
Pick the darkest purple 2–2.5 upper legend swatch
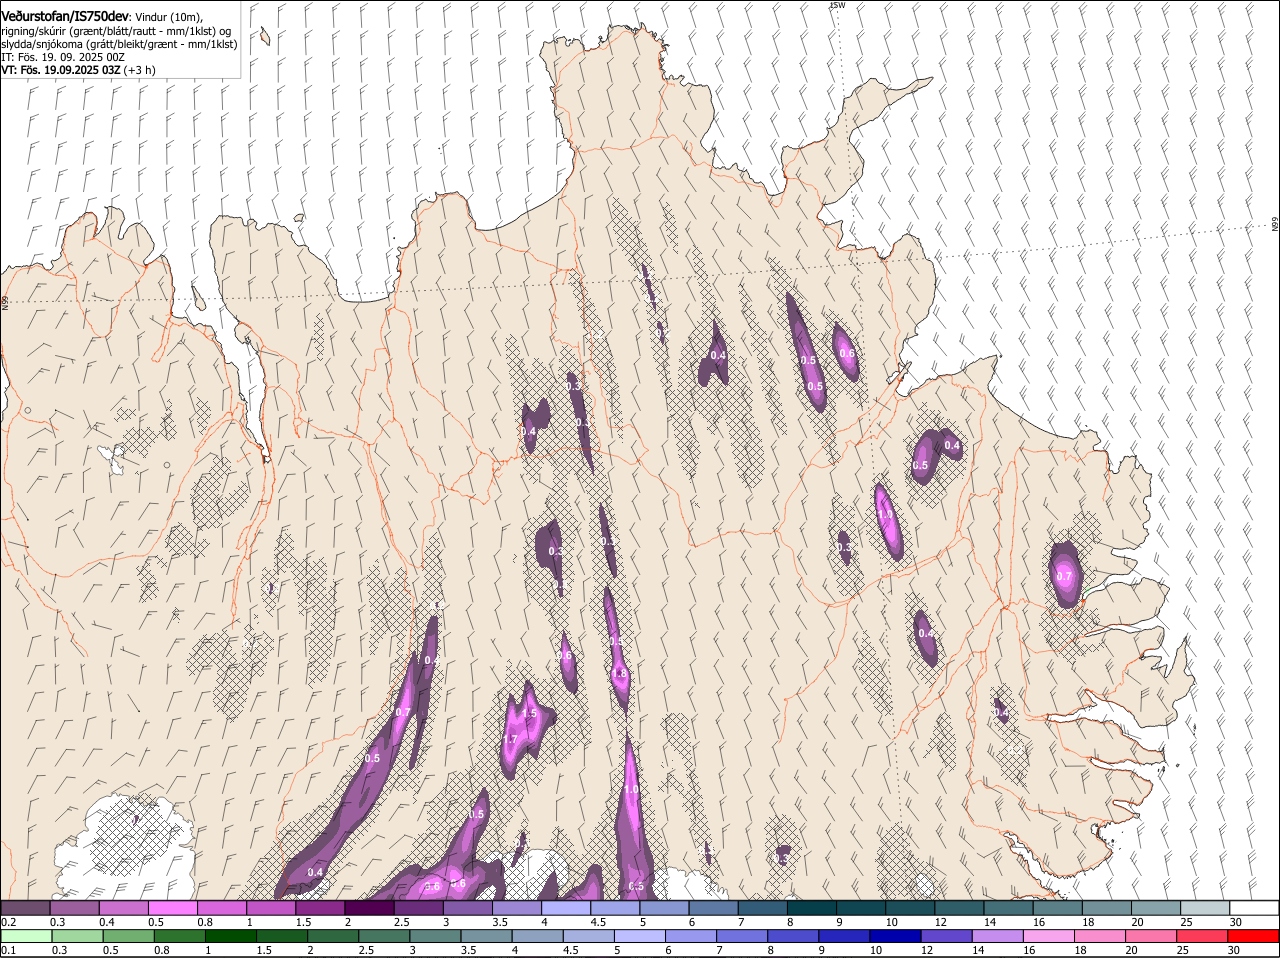point(370,907)
